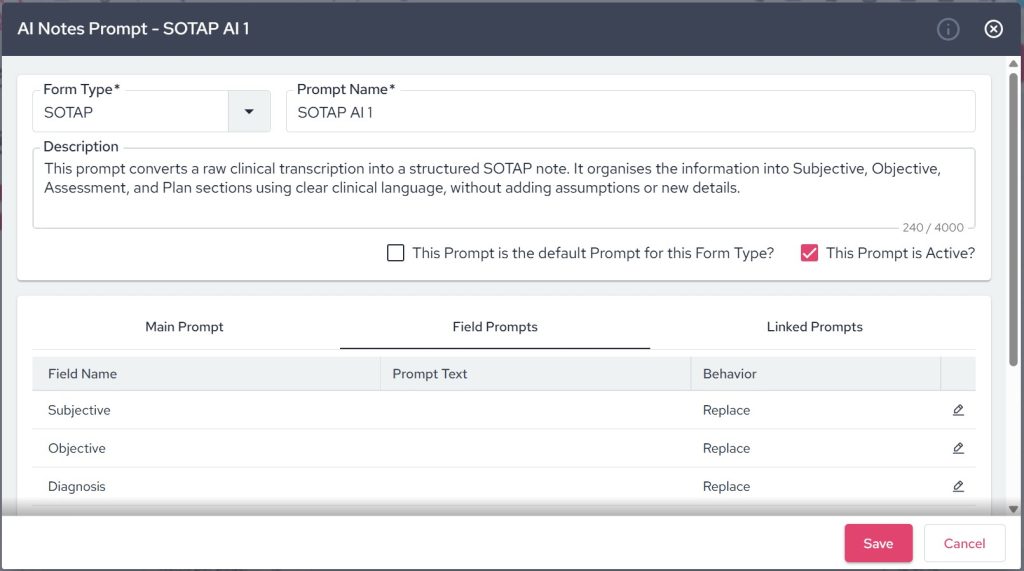Edit the Subjective field prompt
This screenshot has height=571, width=1024.
958,410
